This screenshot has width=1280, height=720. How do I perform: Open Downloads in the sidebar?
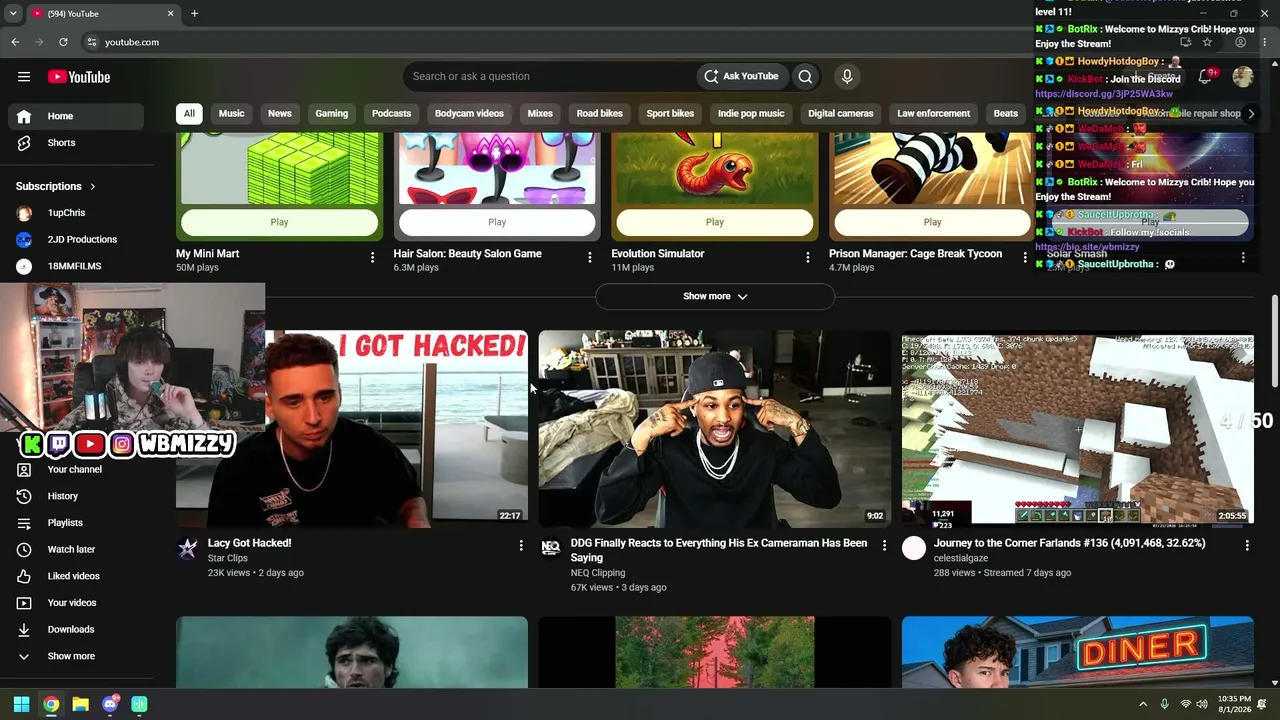(x=76, y=629)
